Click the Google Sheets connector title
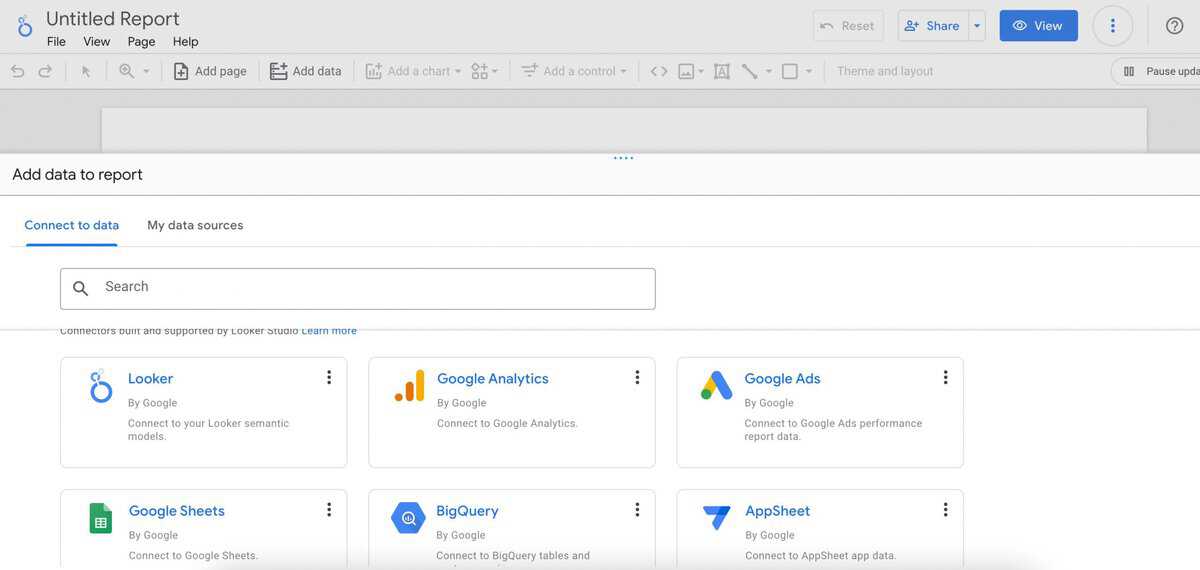 tap(177, 510)
